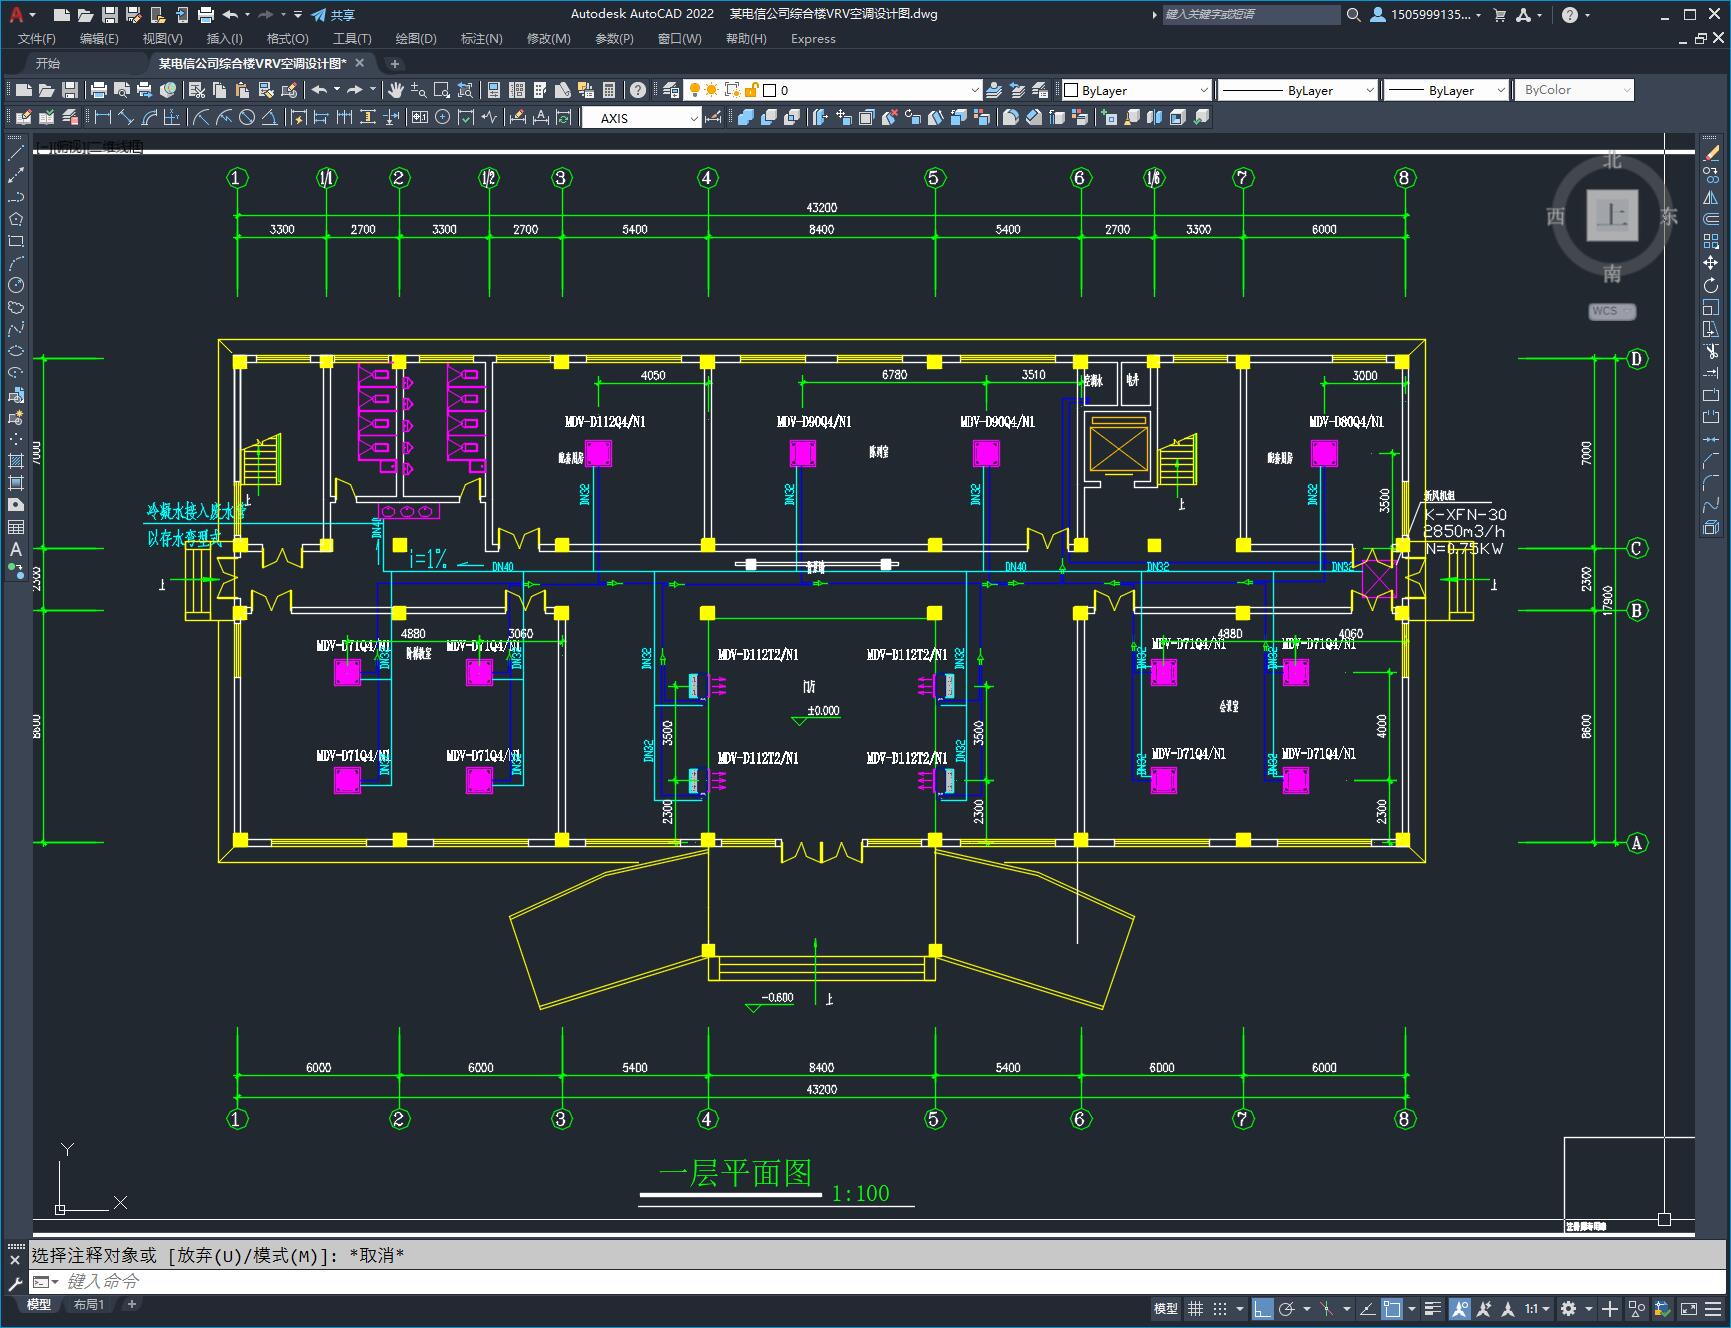Click the ByLayer color swatch box
Image resolution: width=1731 pixels, height=1328 pixels.
1071,90
